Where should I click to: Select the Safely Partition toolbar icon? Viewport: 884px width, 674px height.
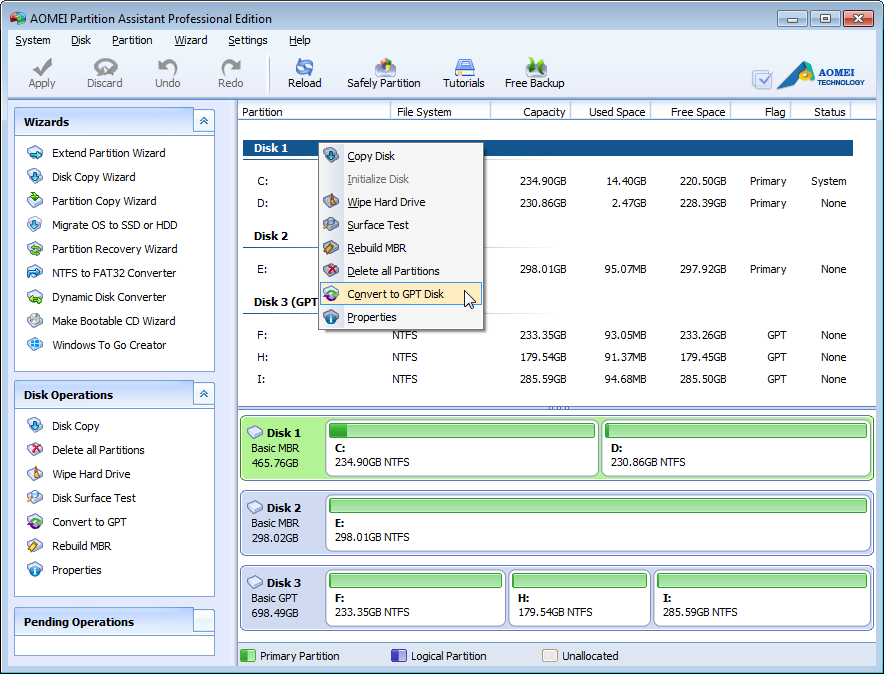coord(384,71)
